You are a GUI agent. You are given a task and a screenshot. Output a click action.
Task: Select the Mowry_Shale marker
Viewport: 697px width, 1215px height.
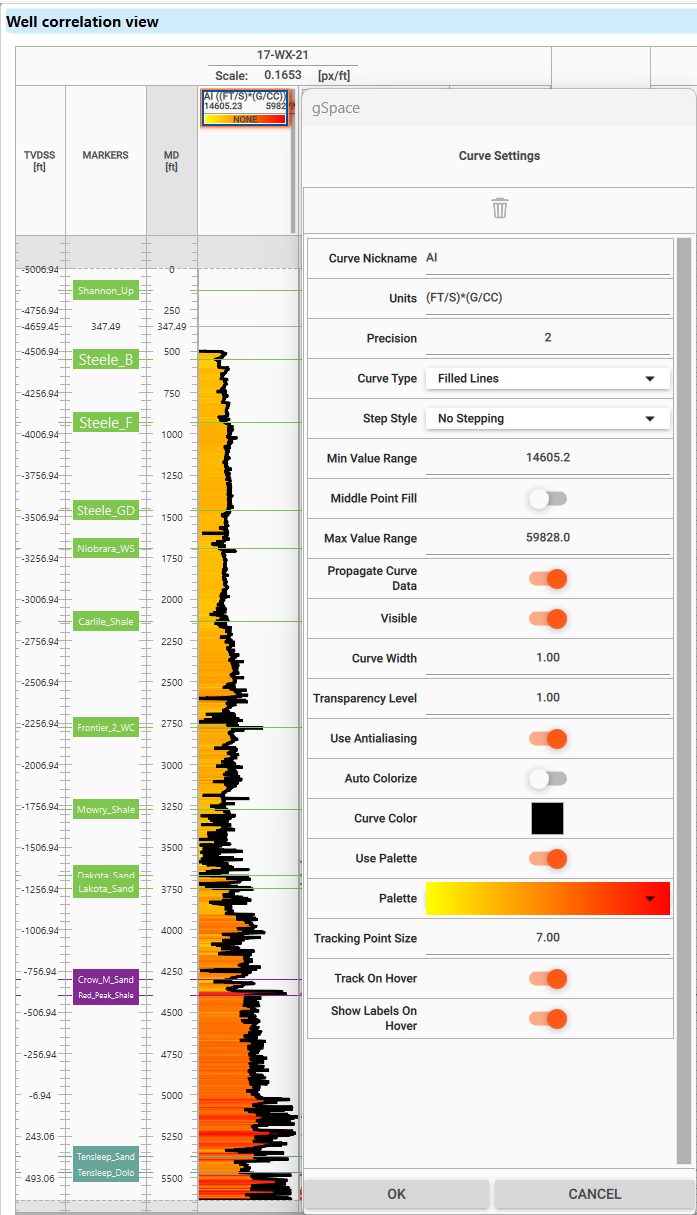pyautogui.click(x=105, y=810)
